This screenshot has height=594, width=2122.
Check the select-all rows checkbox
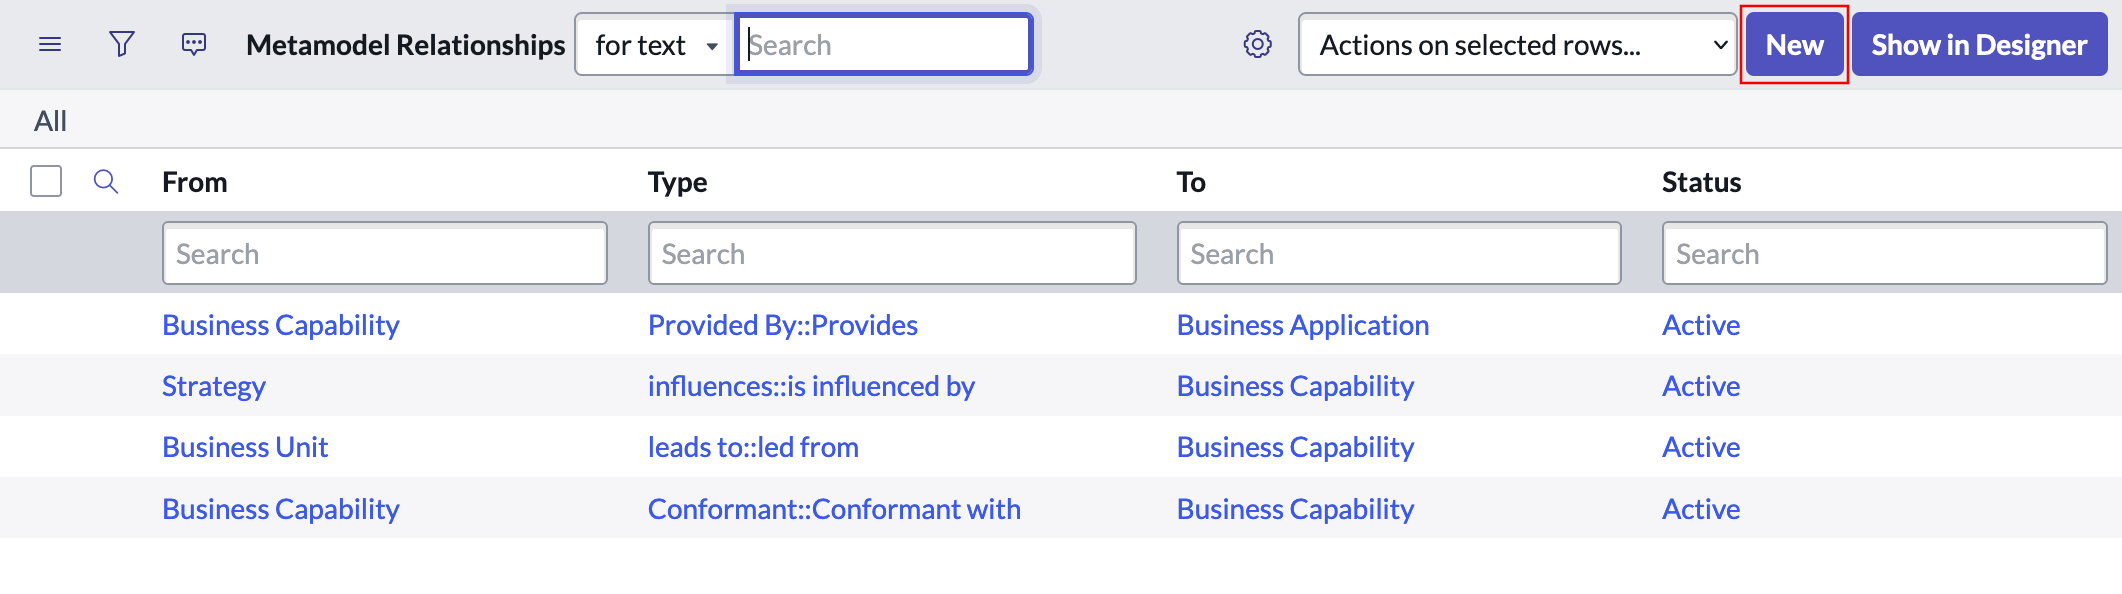point(46,182)
